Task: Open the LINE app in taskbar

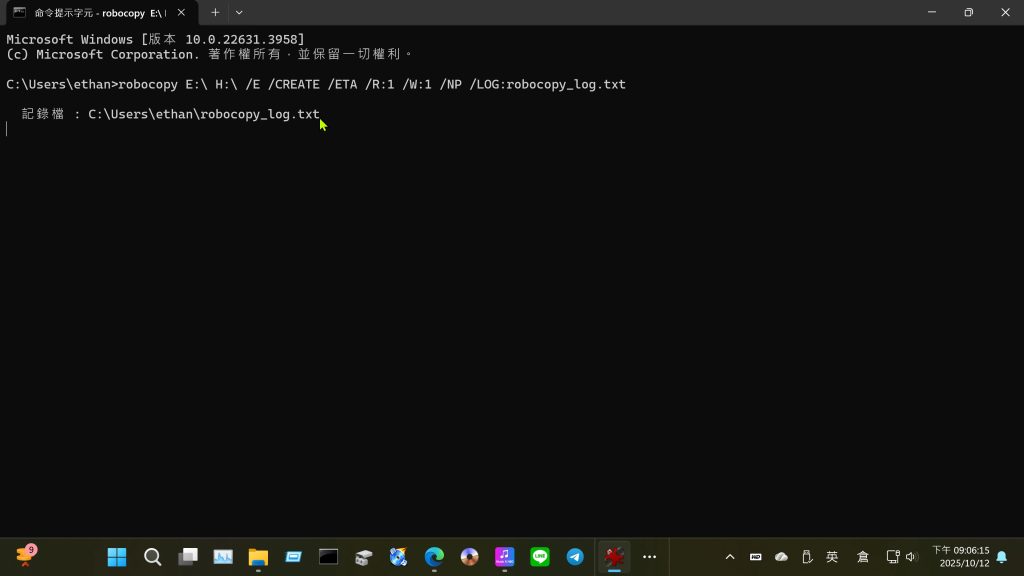Action: 540,557
